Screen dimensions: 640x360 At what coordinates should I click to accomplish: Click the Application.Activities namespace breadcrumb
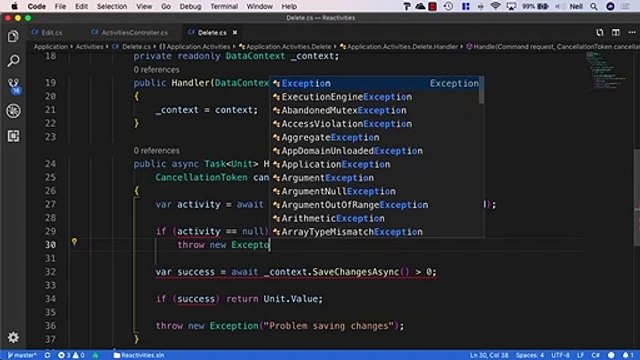pos(195,47)
